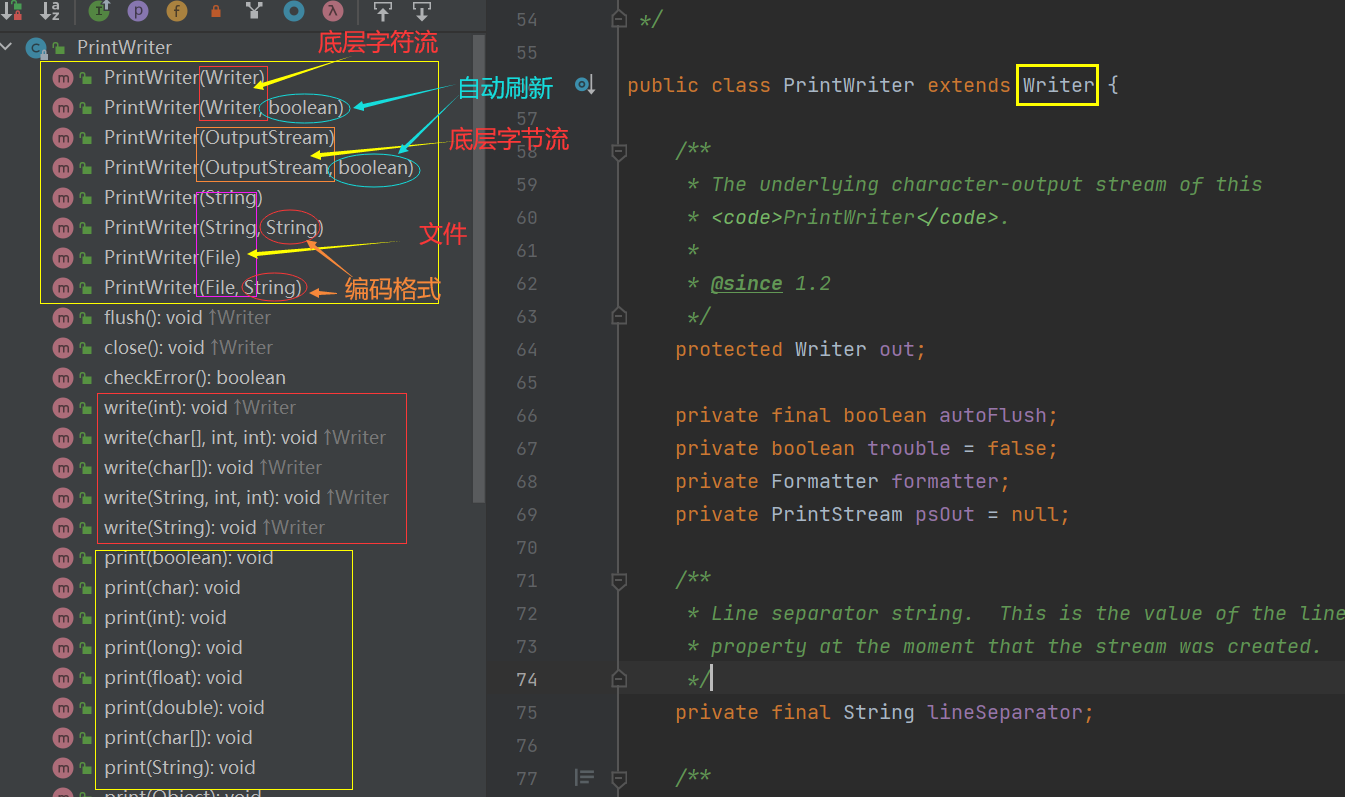The image size is (1345, 797).
Task: Toggle group methods by defining type
Action: click(x=254, y=11)
